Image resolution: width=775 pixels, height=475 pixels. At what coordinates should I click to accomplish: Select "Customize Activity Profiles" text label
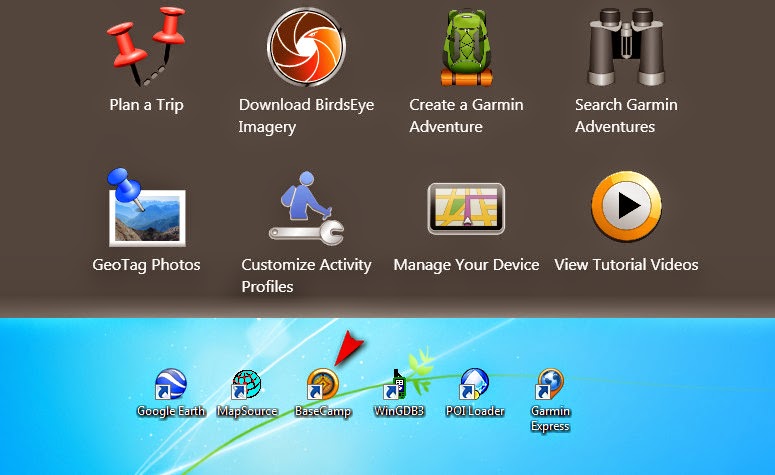pos(306,275)
